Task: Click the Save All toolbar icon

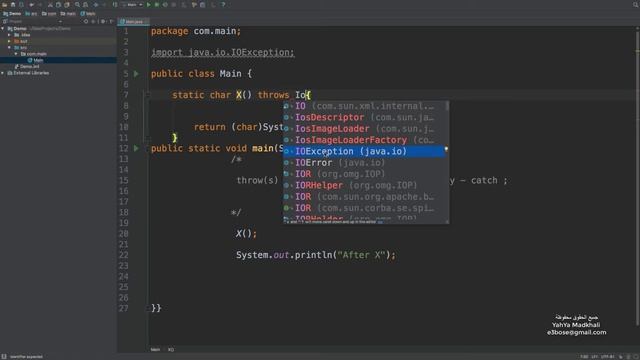Action: click(13, 4)
